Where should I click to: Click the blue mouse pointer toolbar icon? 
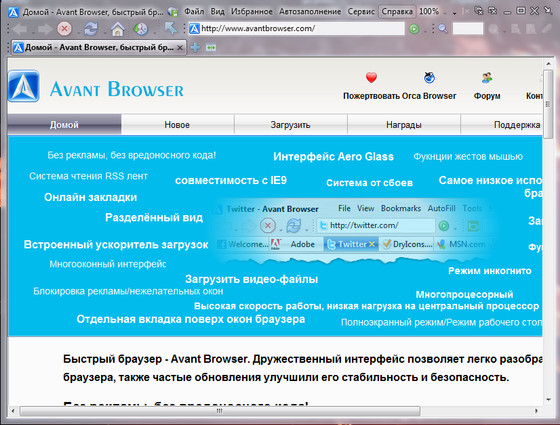point(171,29)
